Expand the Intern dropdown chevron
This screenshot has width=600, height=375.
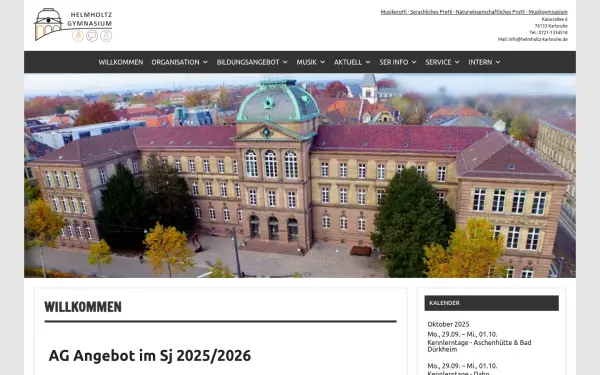click(498, 62)
